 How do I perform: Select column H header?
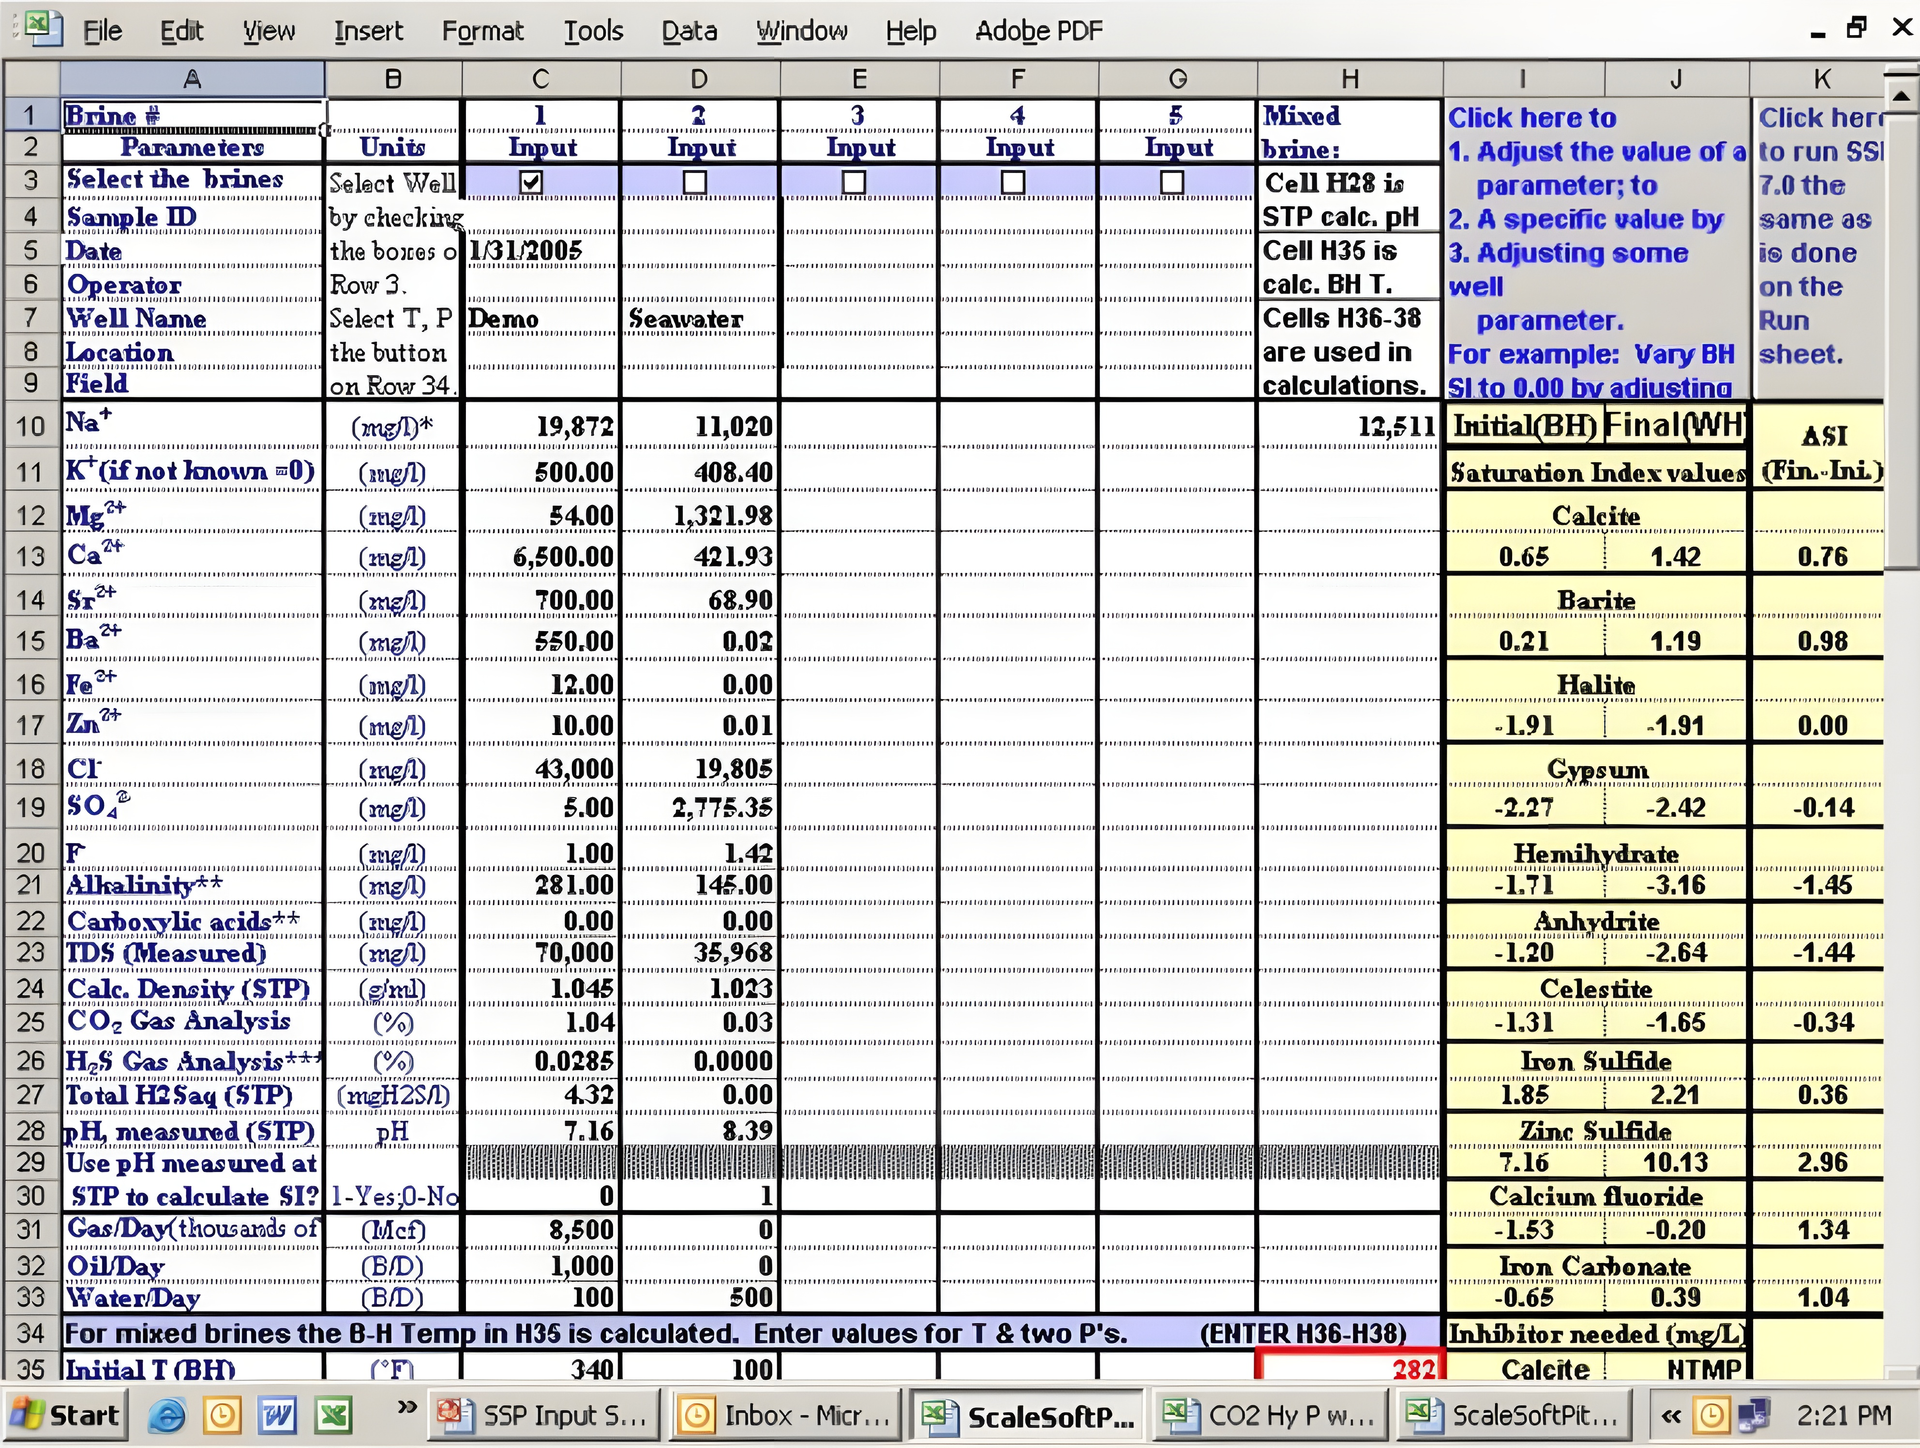[1349, 78]
